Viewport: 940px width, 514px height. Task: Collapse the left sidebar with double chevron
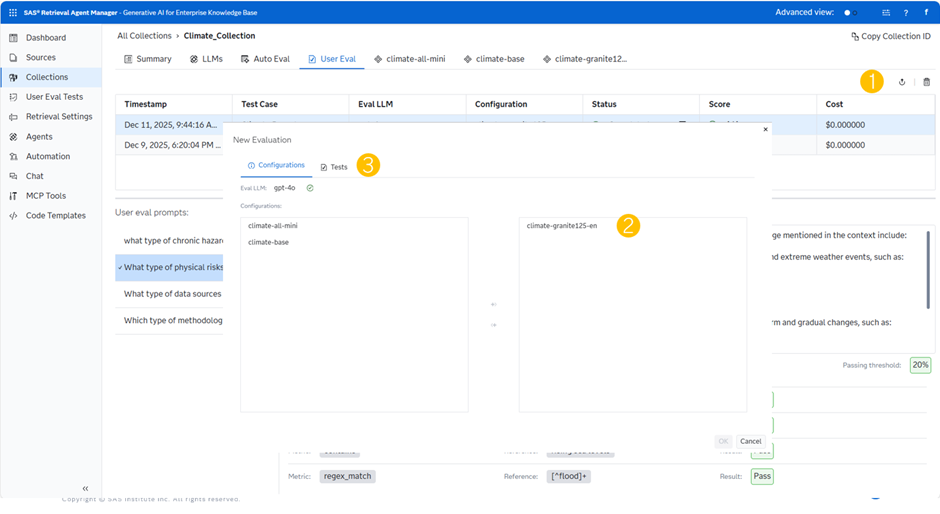(85, 488)
